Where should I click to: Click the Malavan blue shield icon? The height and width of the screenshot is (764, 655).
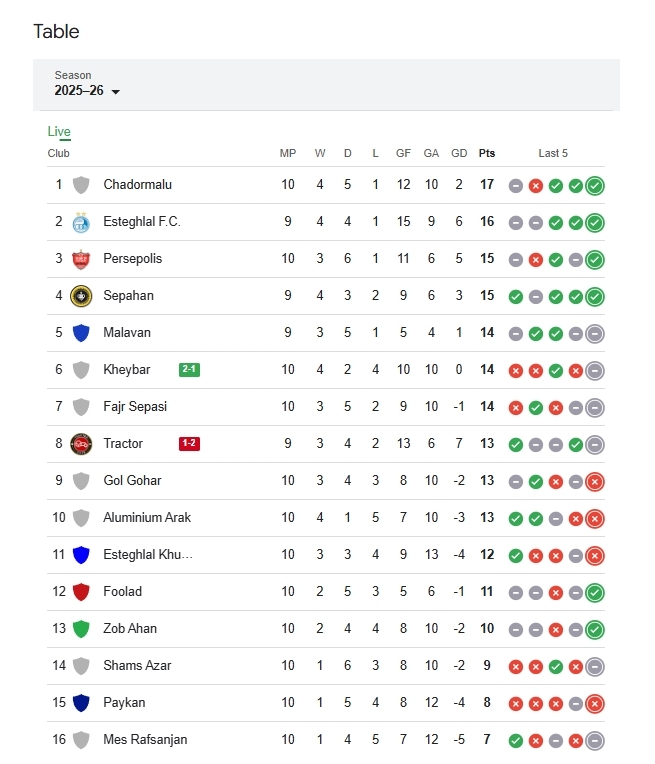point(81,333)
